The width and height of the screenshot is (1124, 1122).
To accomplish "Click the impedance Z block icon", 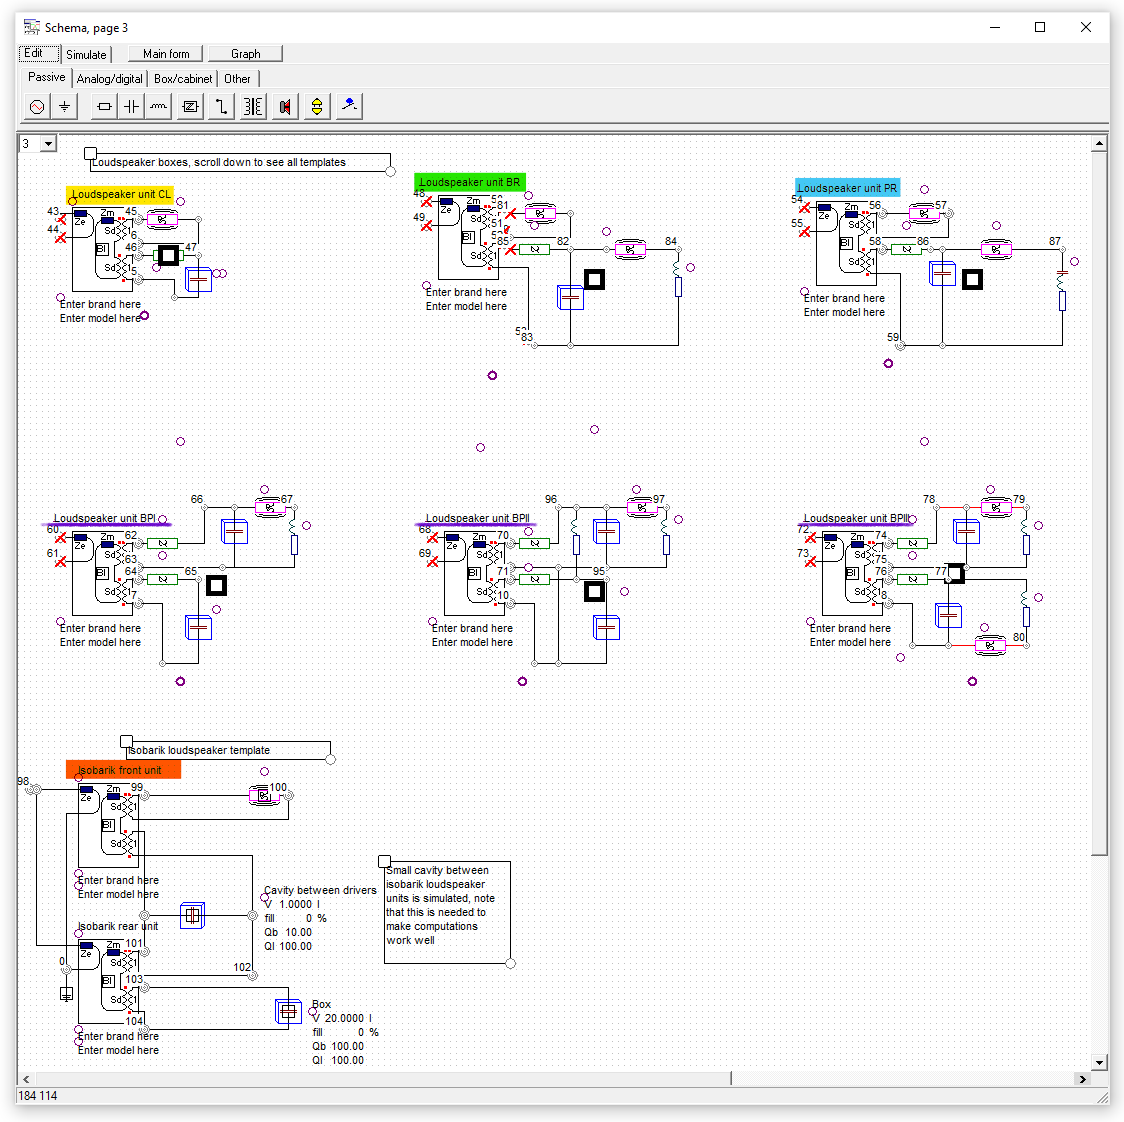I will (190, 106).
